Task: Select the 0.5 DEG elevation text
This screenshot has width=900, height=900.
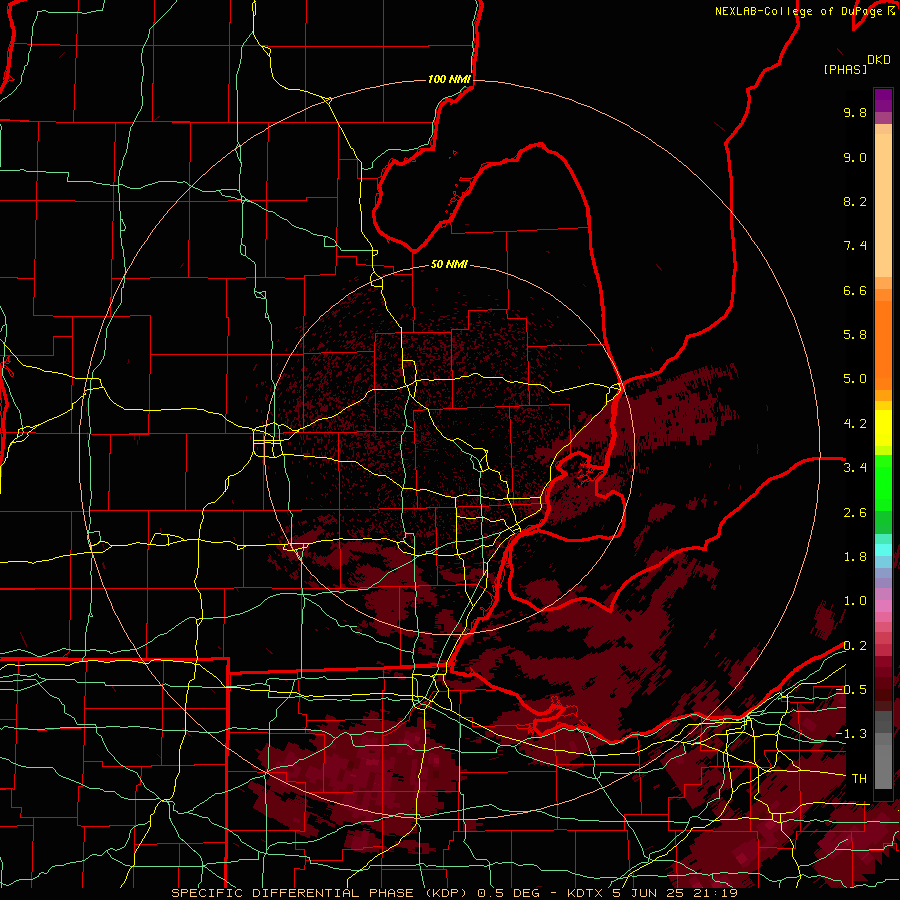Action: [x=509, y=893]
